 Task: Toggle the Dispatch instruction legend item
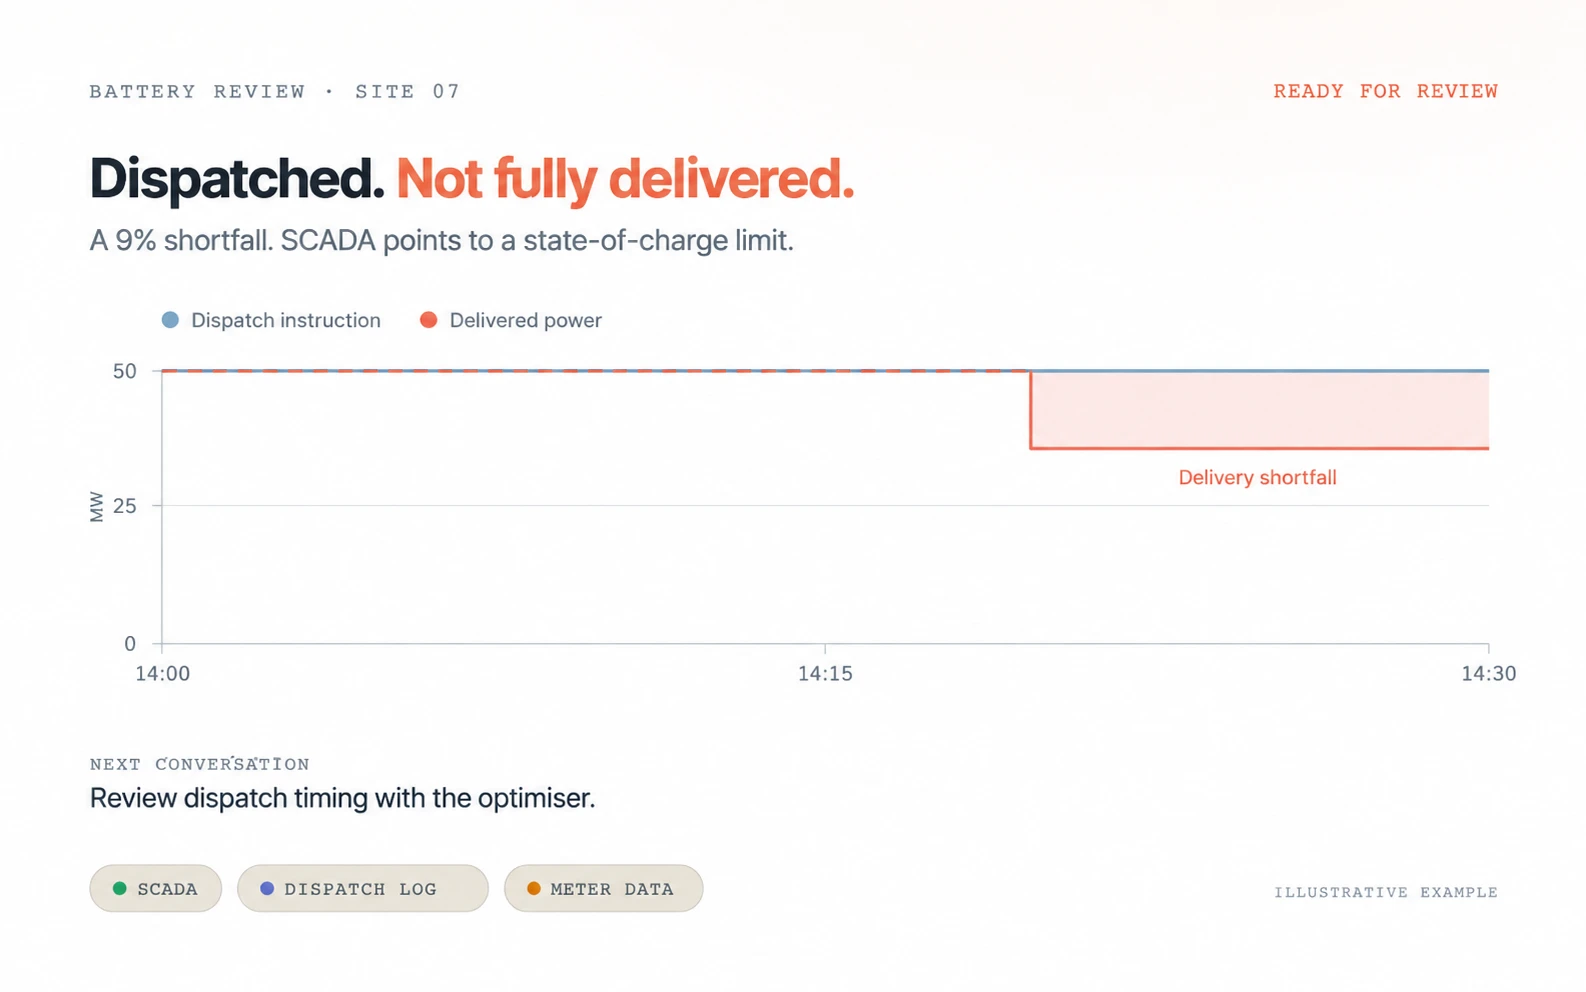click(271, 320)
